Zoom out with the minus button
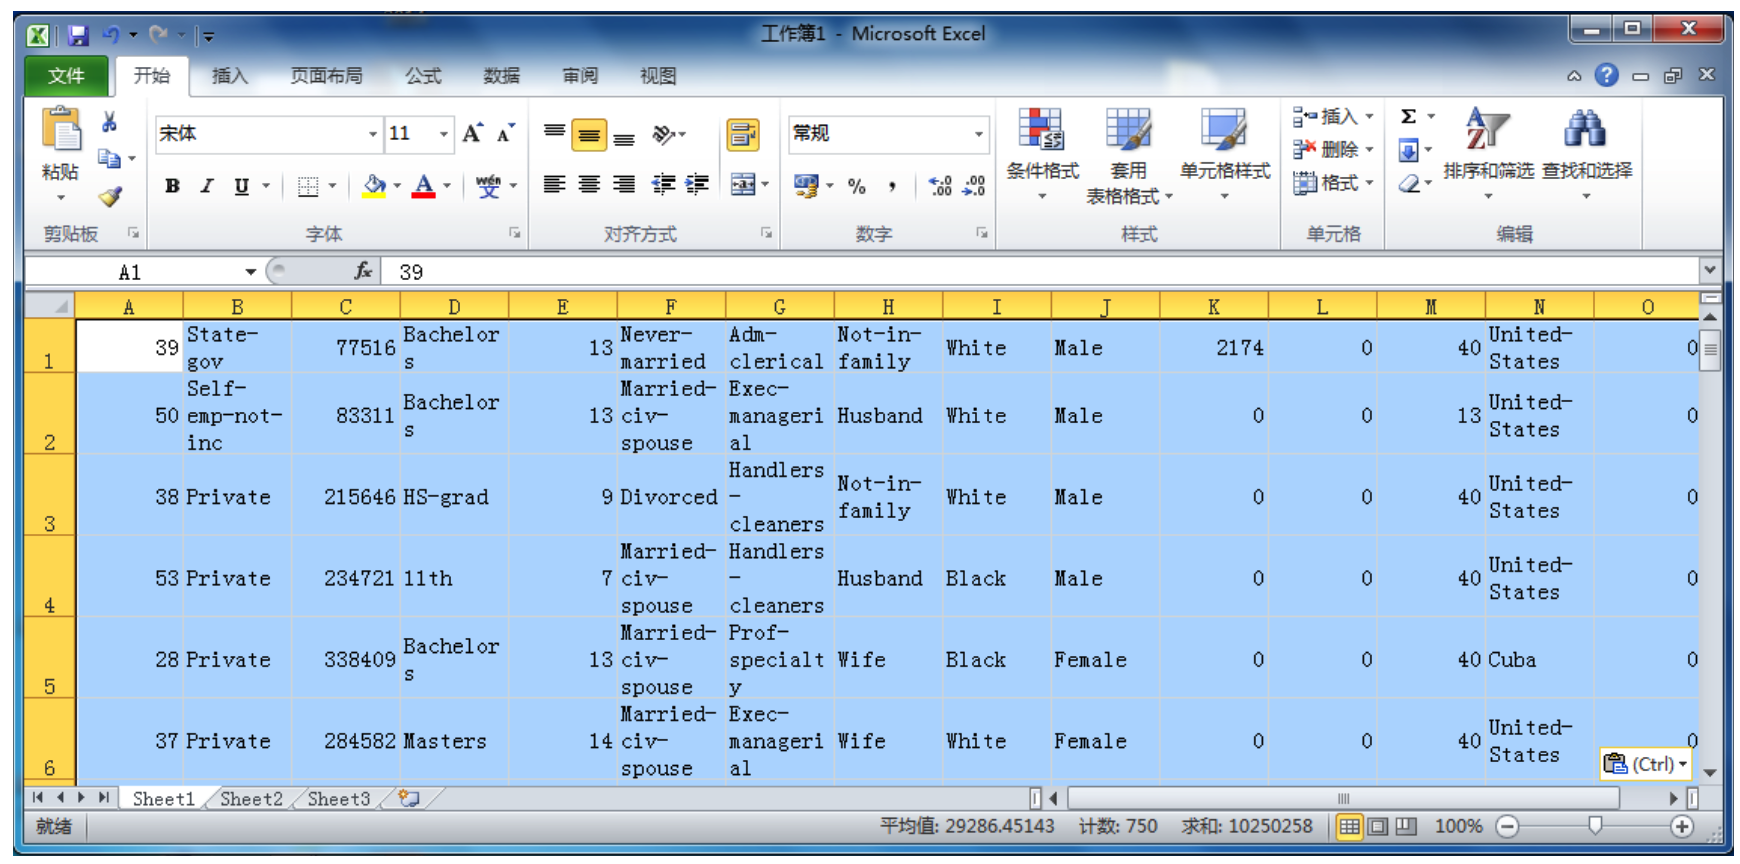 pyautogui.click(x=1507, y=827)
